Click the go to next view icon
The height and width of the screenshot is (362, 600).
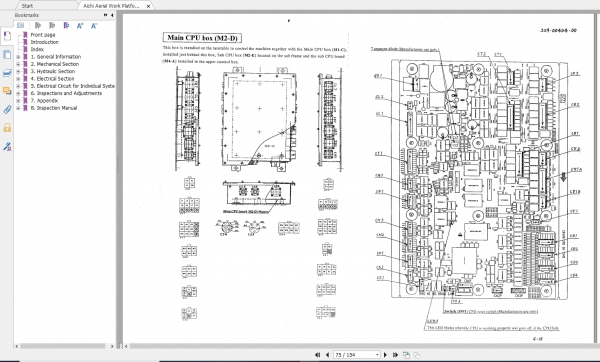click(x=417, y=355)
